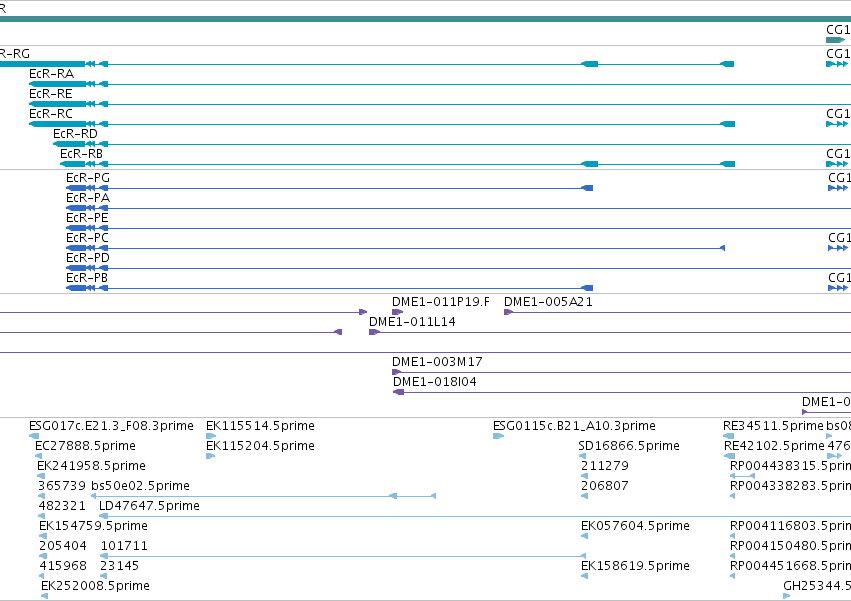Select EST LD47647.5prime

tap(149, 506)
